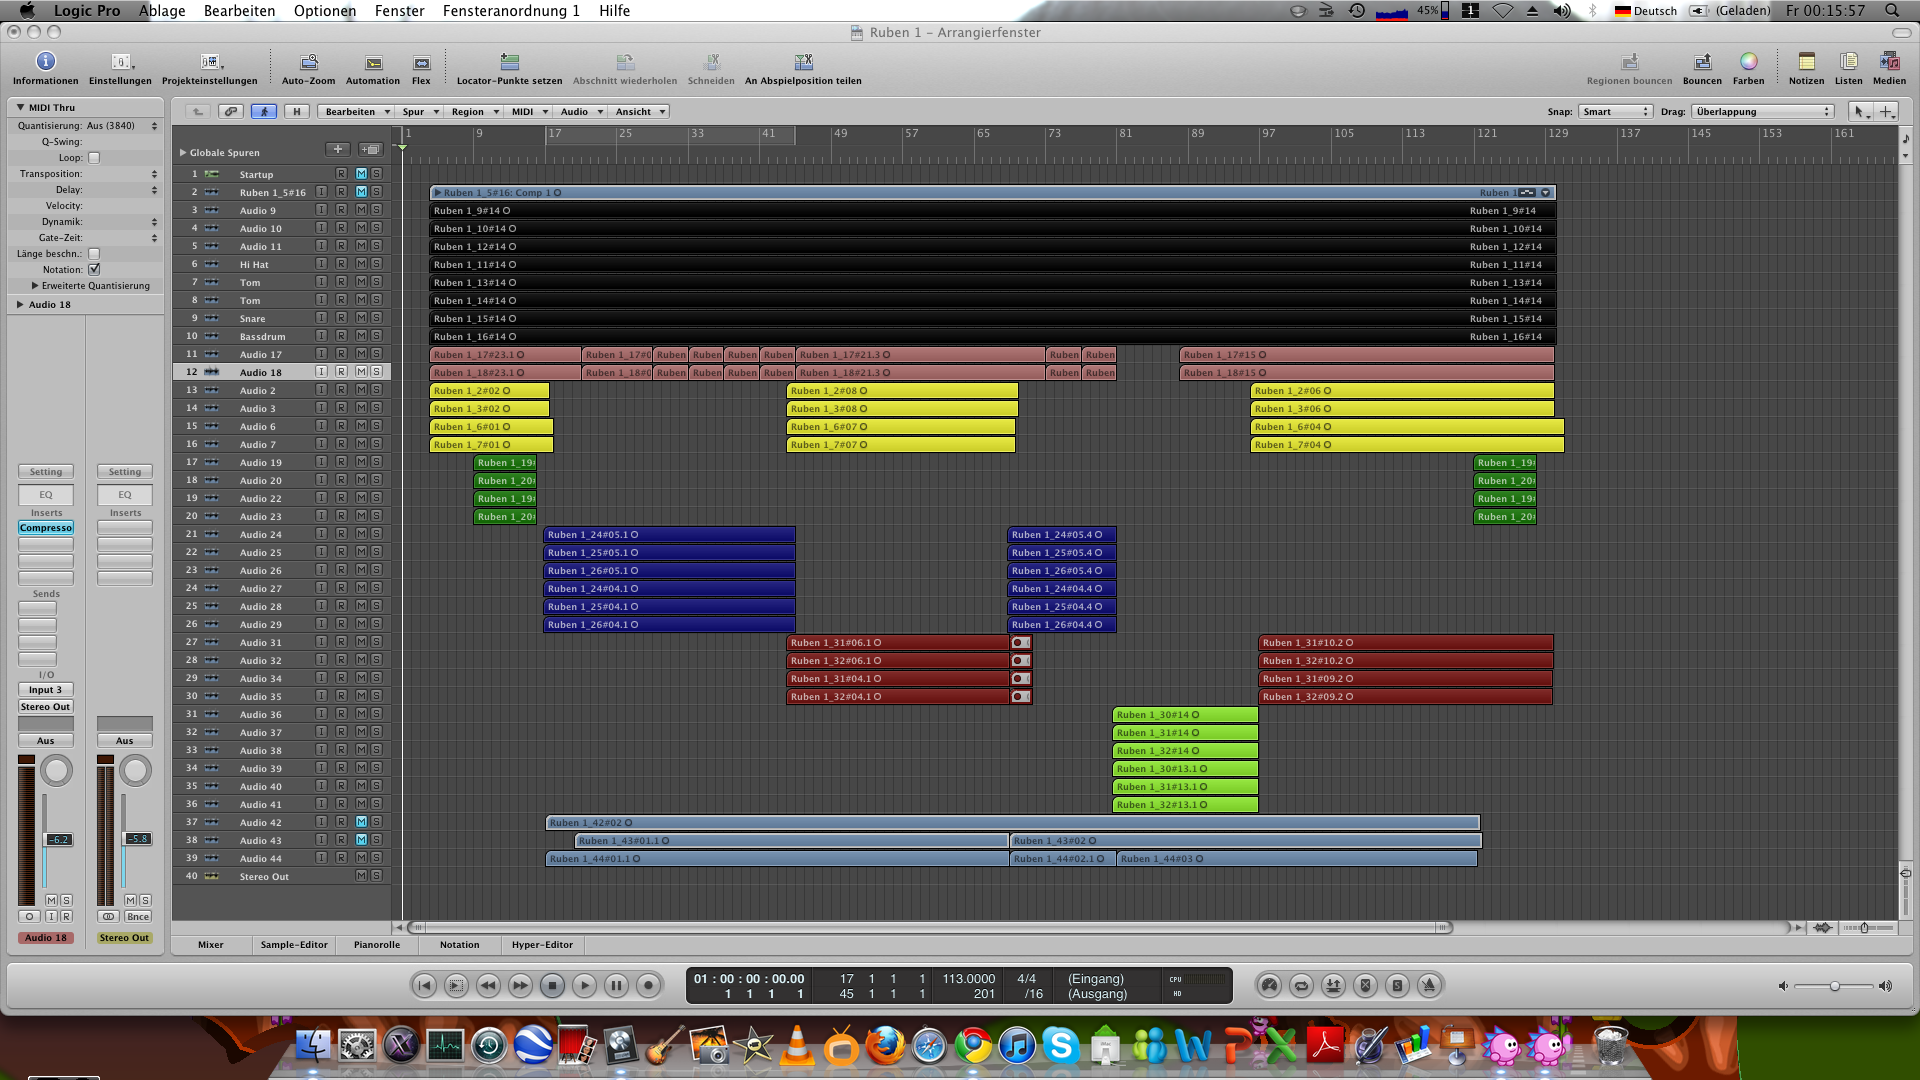Toggle the Catch playhead running-man button
Viewport: 1920px width, 1080px height.
pyautogui.click(x=264, y=111)
